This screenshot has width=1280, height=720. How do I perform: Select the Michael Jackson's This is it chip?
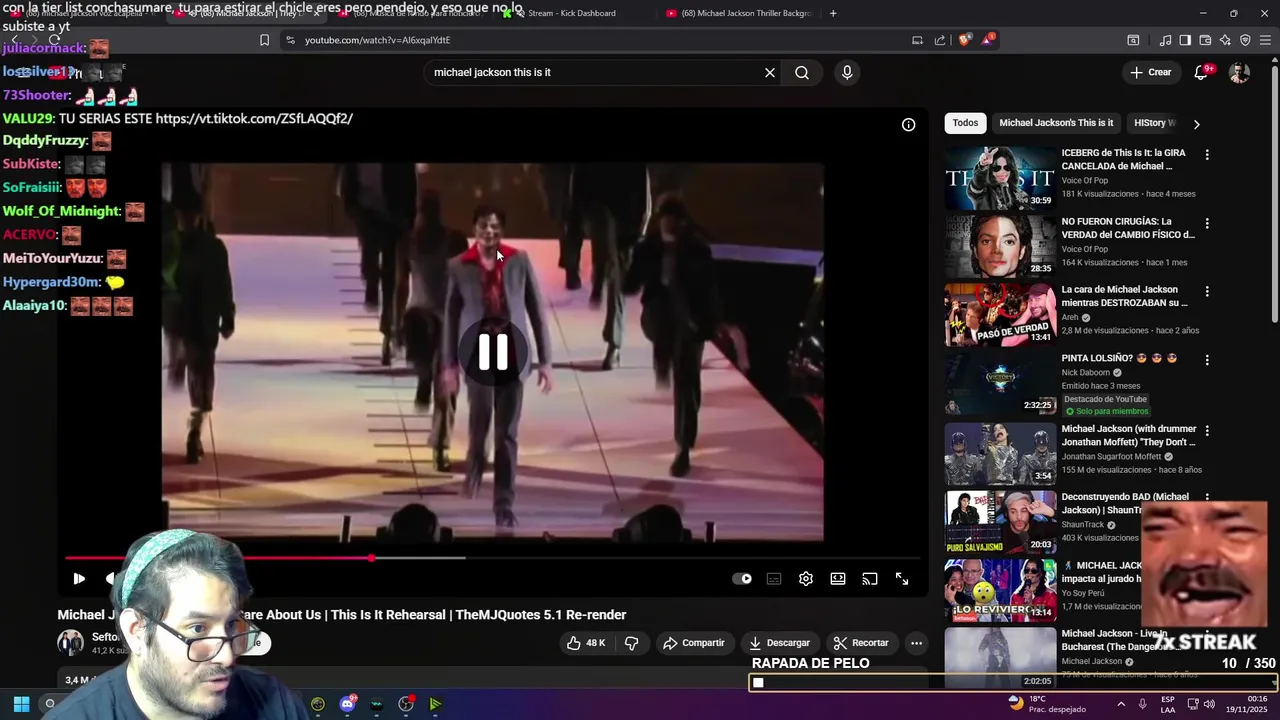[1056, 123]
